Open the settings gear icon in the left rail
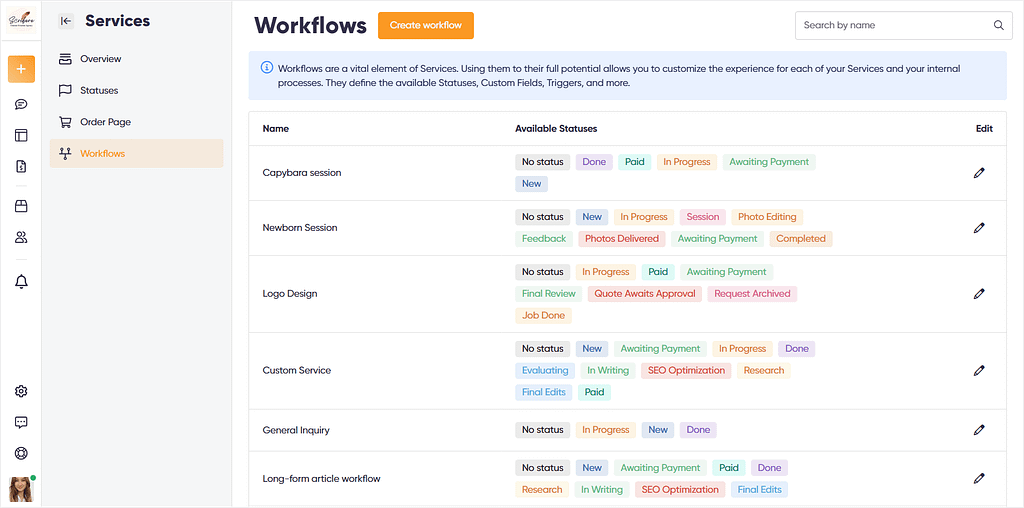Viewport: 1024px width, 508px height. [21, 391]
